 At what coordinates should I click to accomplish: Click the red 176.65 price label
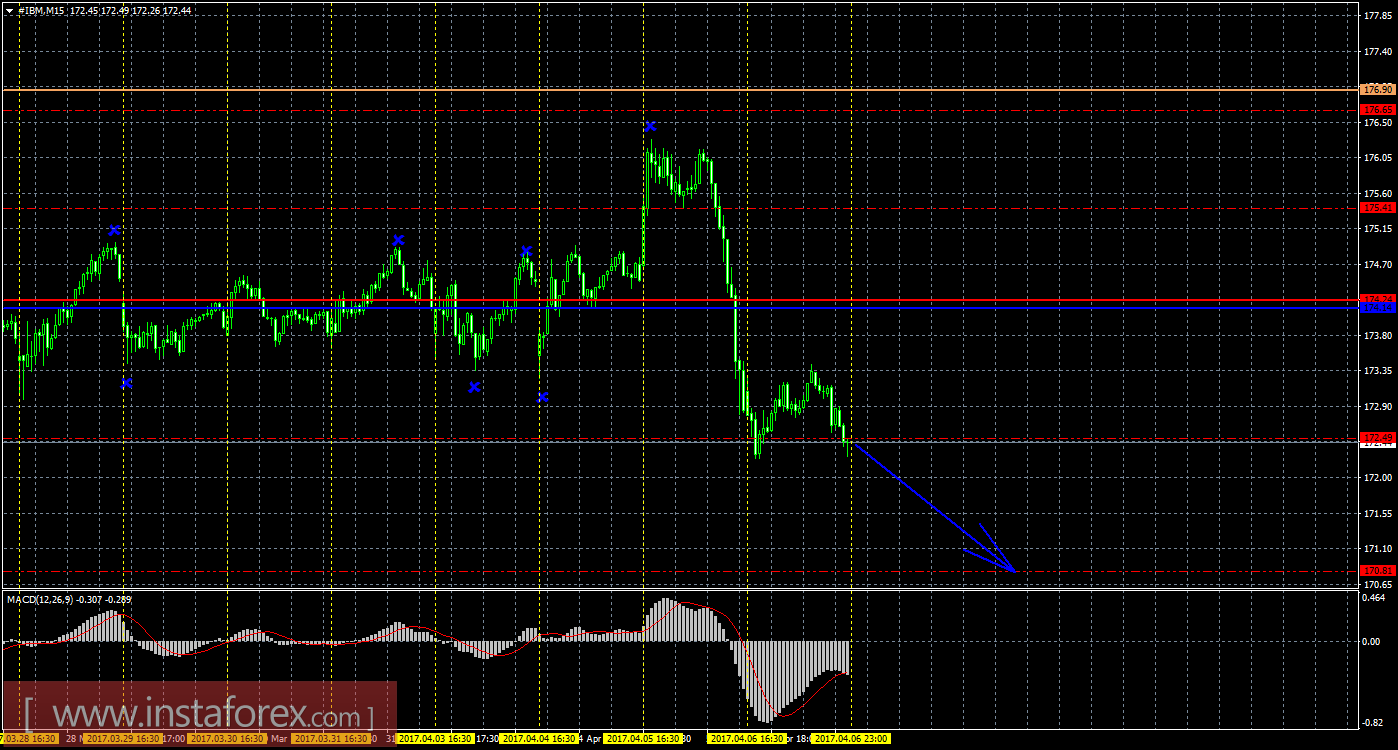[x=1378, y=109]
